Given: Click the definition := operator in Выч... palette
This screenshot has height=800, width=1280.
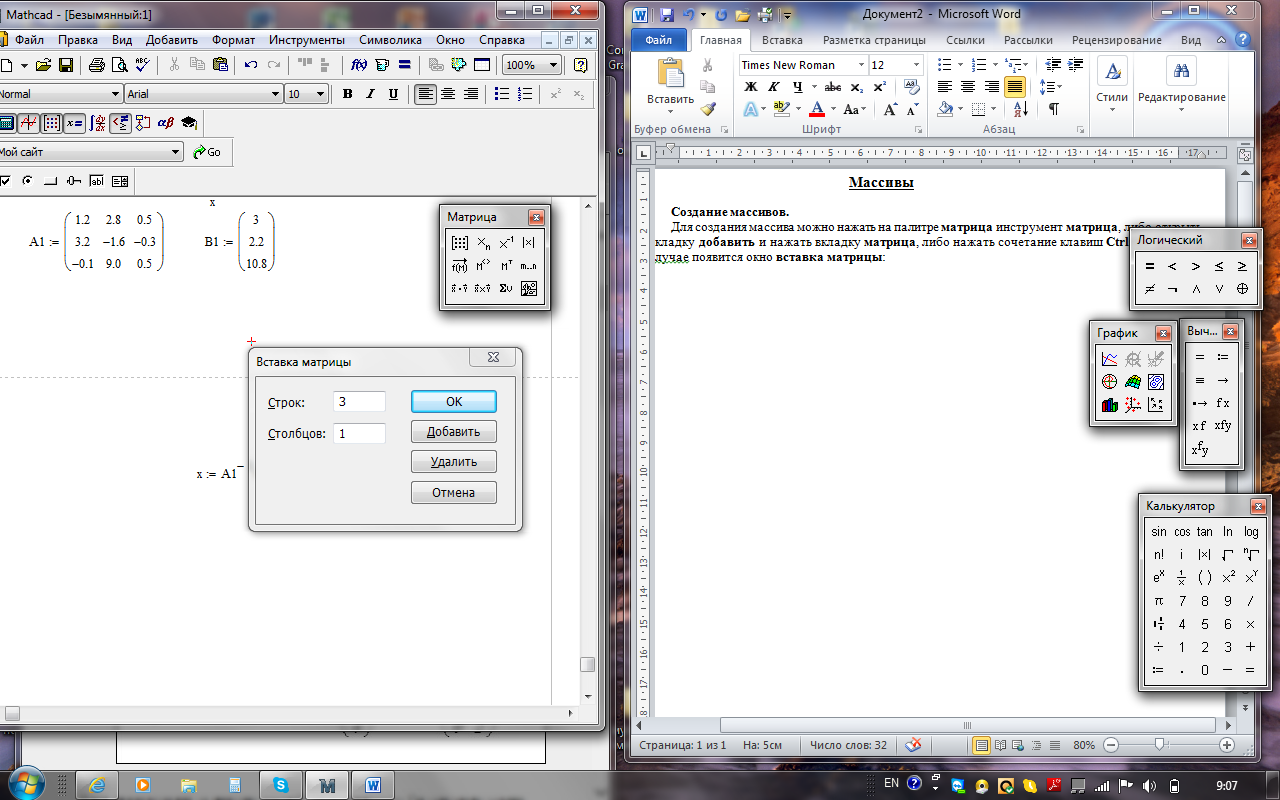Looking at the screenshot, I should (x=1222, y=357).
